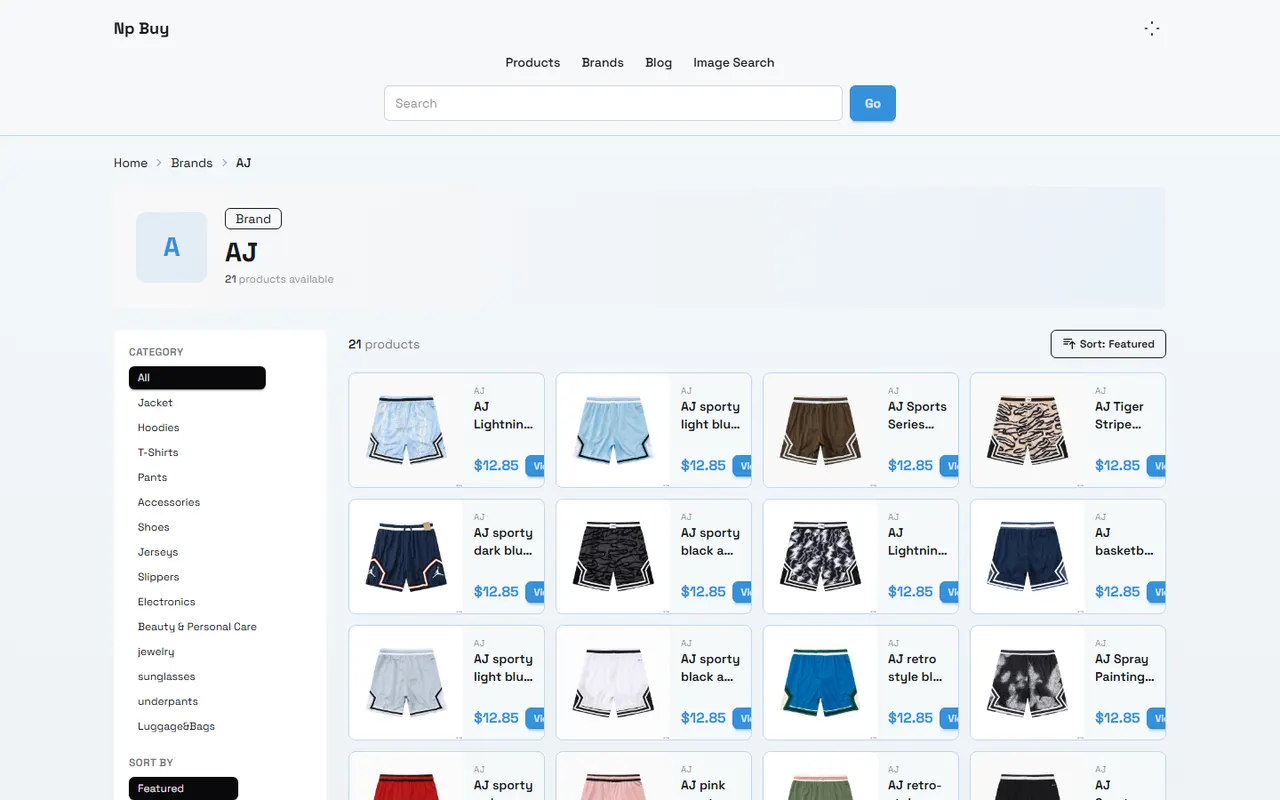Toggle the theme icon in header
The width and height of the screenshot is (1280, 800).
tap(1152, 29)
